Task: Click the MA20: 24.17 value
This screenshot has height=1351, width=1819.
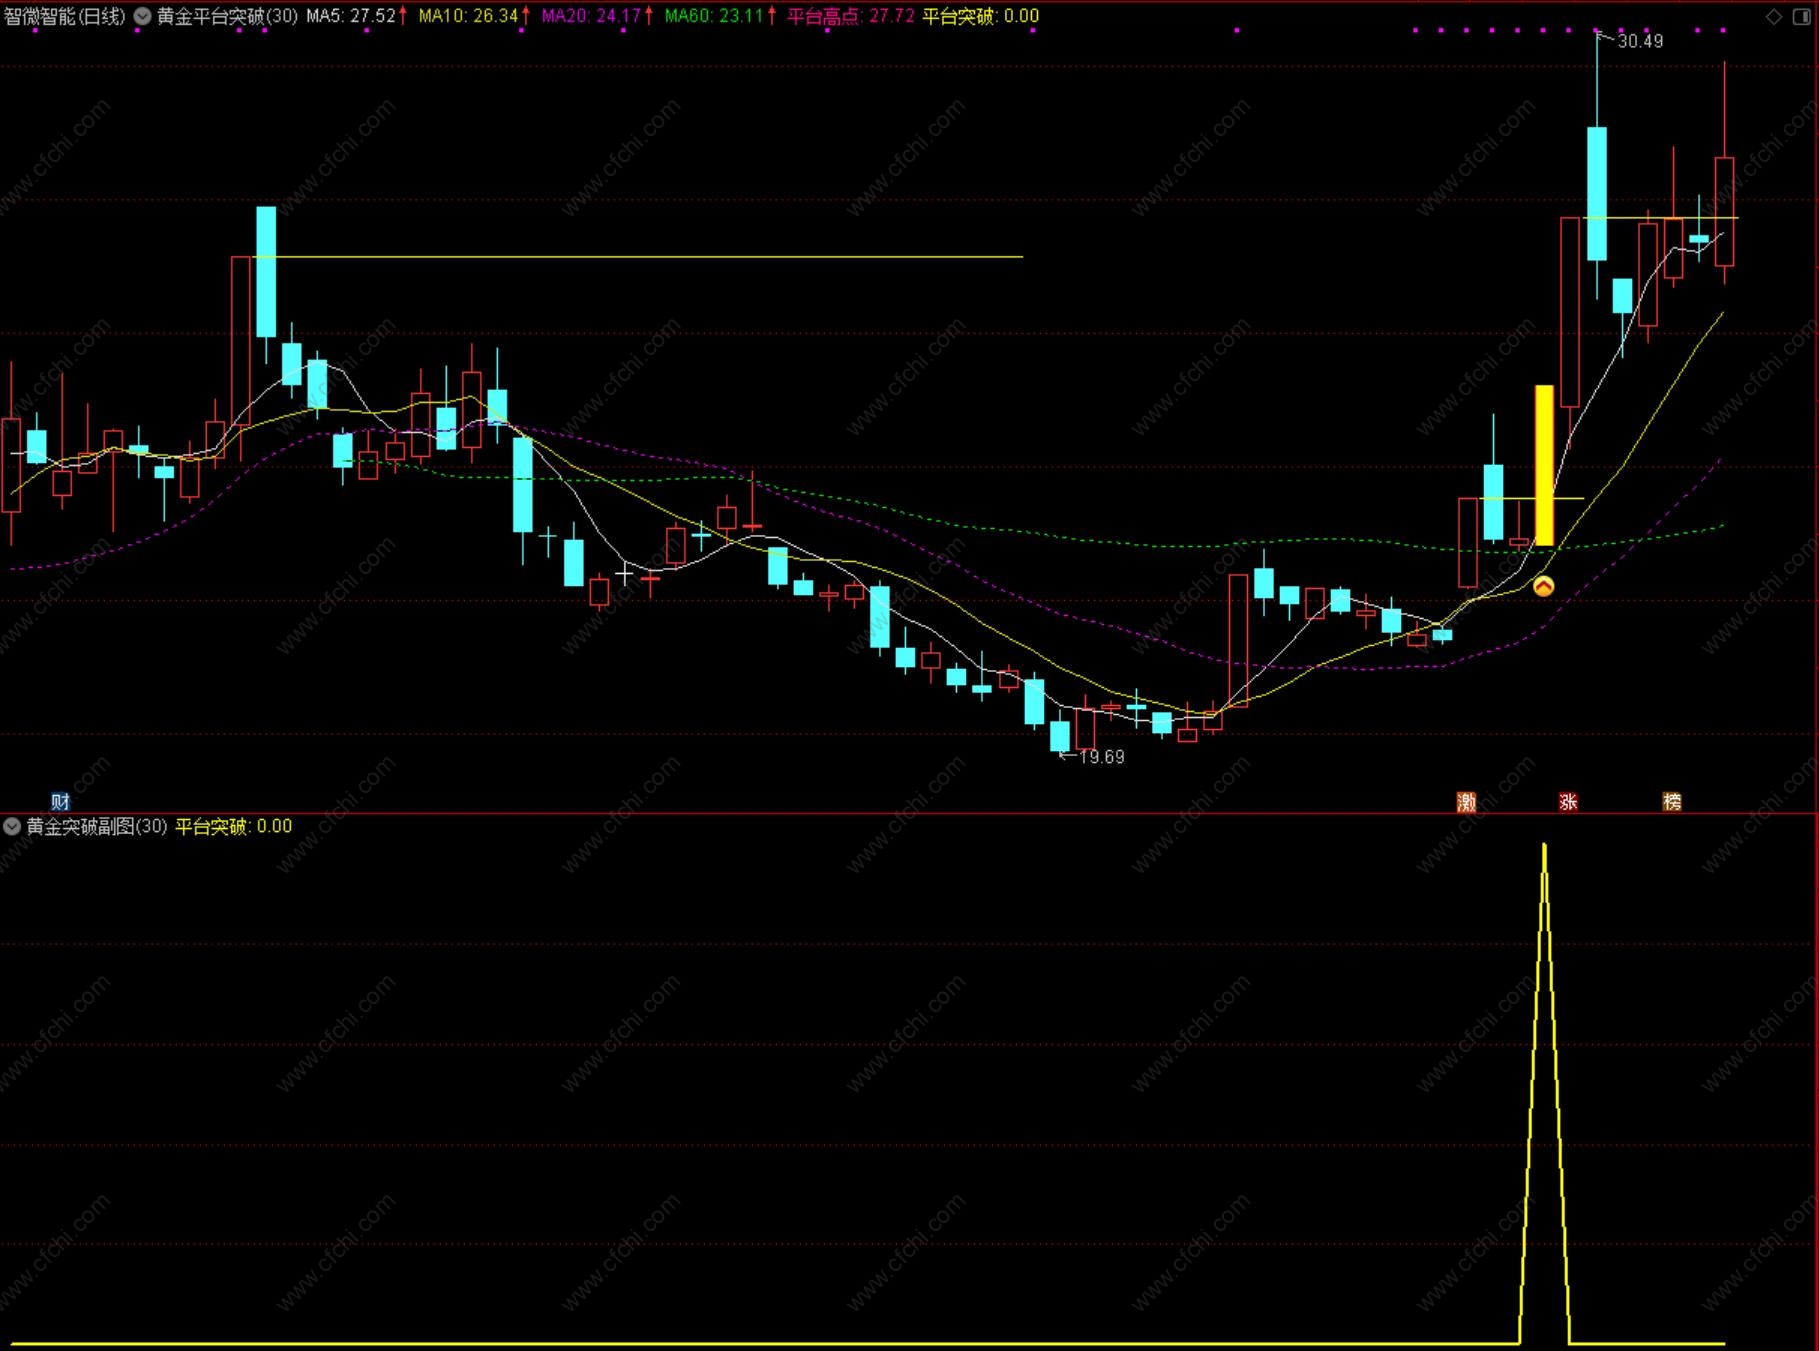Action: point(591,16)
